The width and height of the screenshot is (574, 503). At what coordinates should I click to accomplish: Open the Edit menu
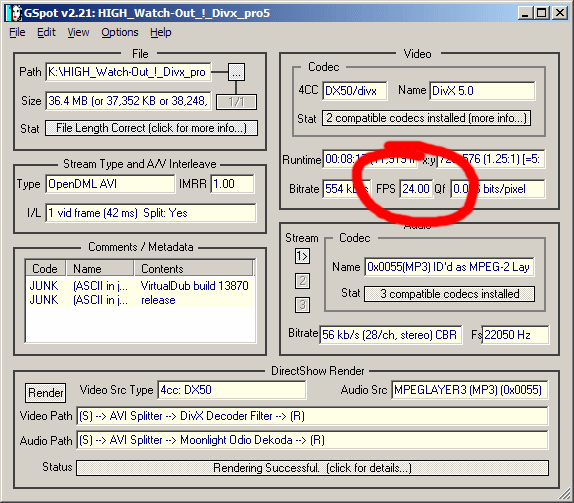coord(46,33)
